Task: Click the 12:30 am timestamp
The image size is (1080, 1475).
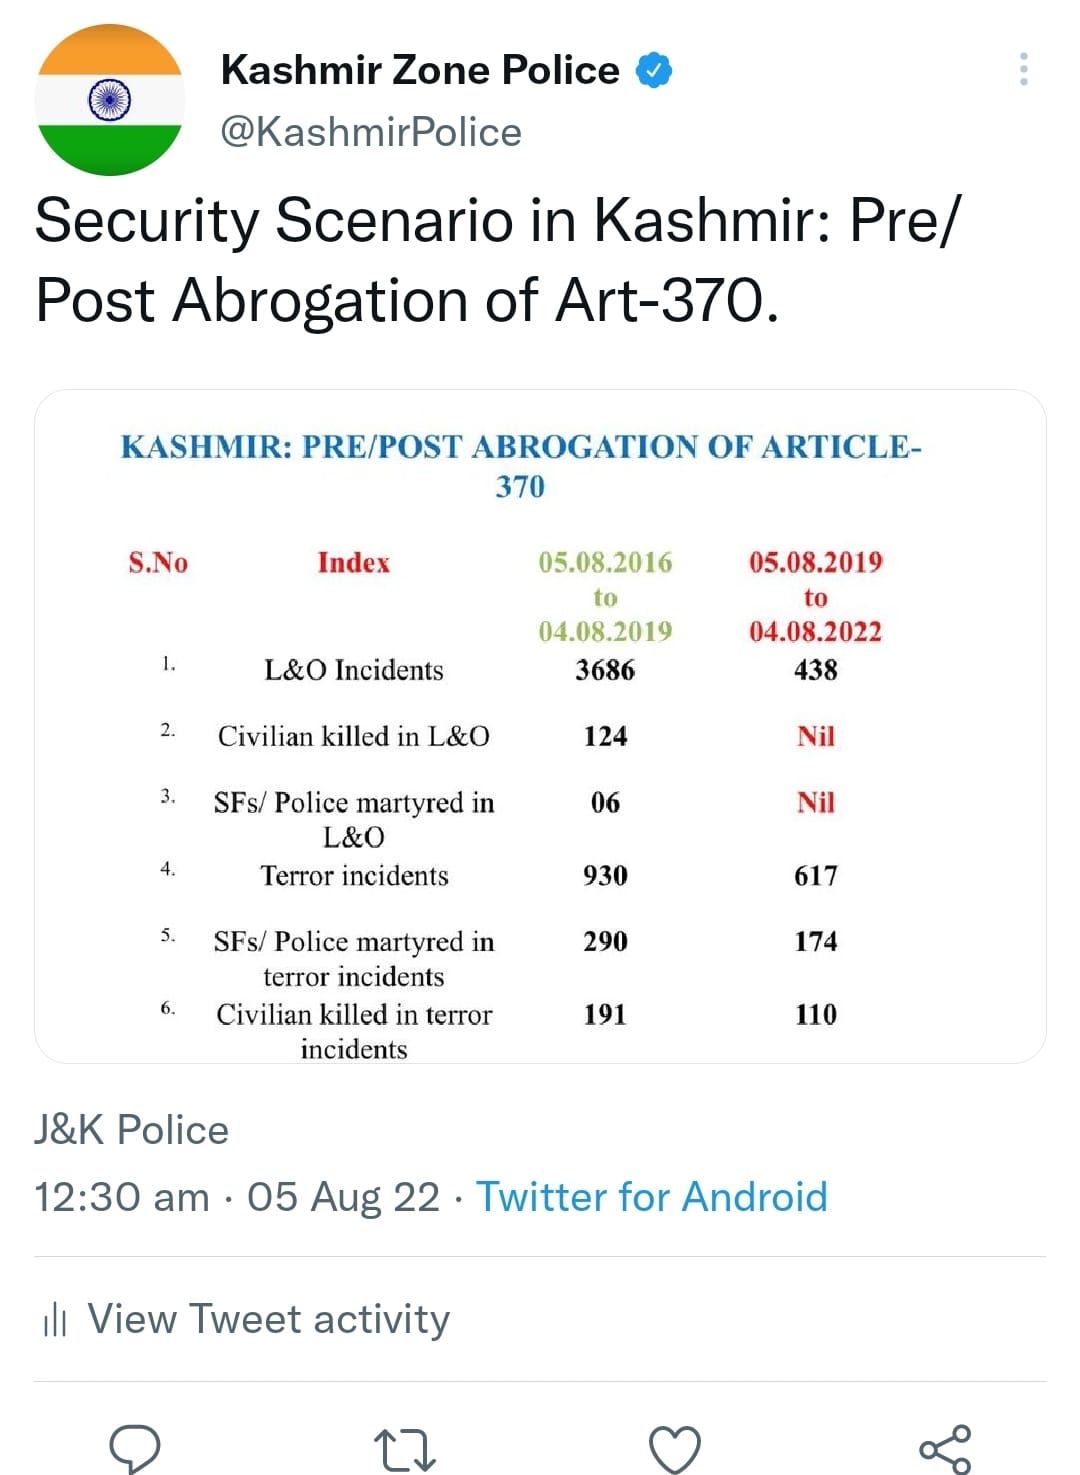Action: pyautogui.click(x=122, y=1197)
